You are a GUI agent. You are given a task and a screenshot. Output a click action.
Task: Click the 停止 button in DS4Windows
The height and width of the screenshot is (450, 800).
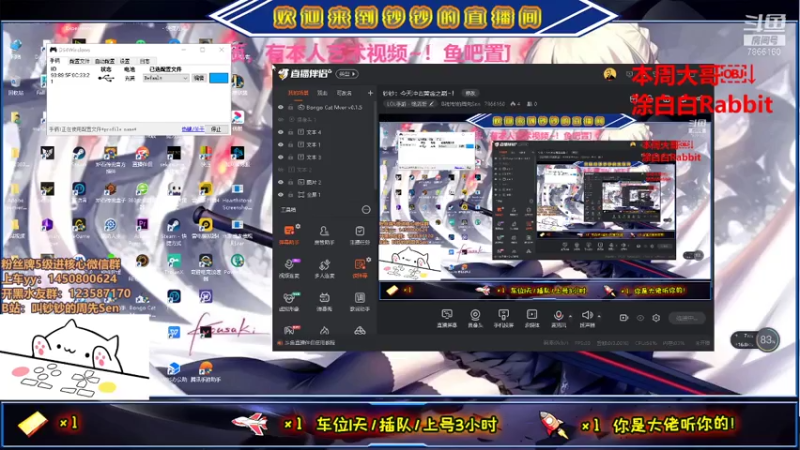(x=216, y=129)
